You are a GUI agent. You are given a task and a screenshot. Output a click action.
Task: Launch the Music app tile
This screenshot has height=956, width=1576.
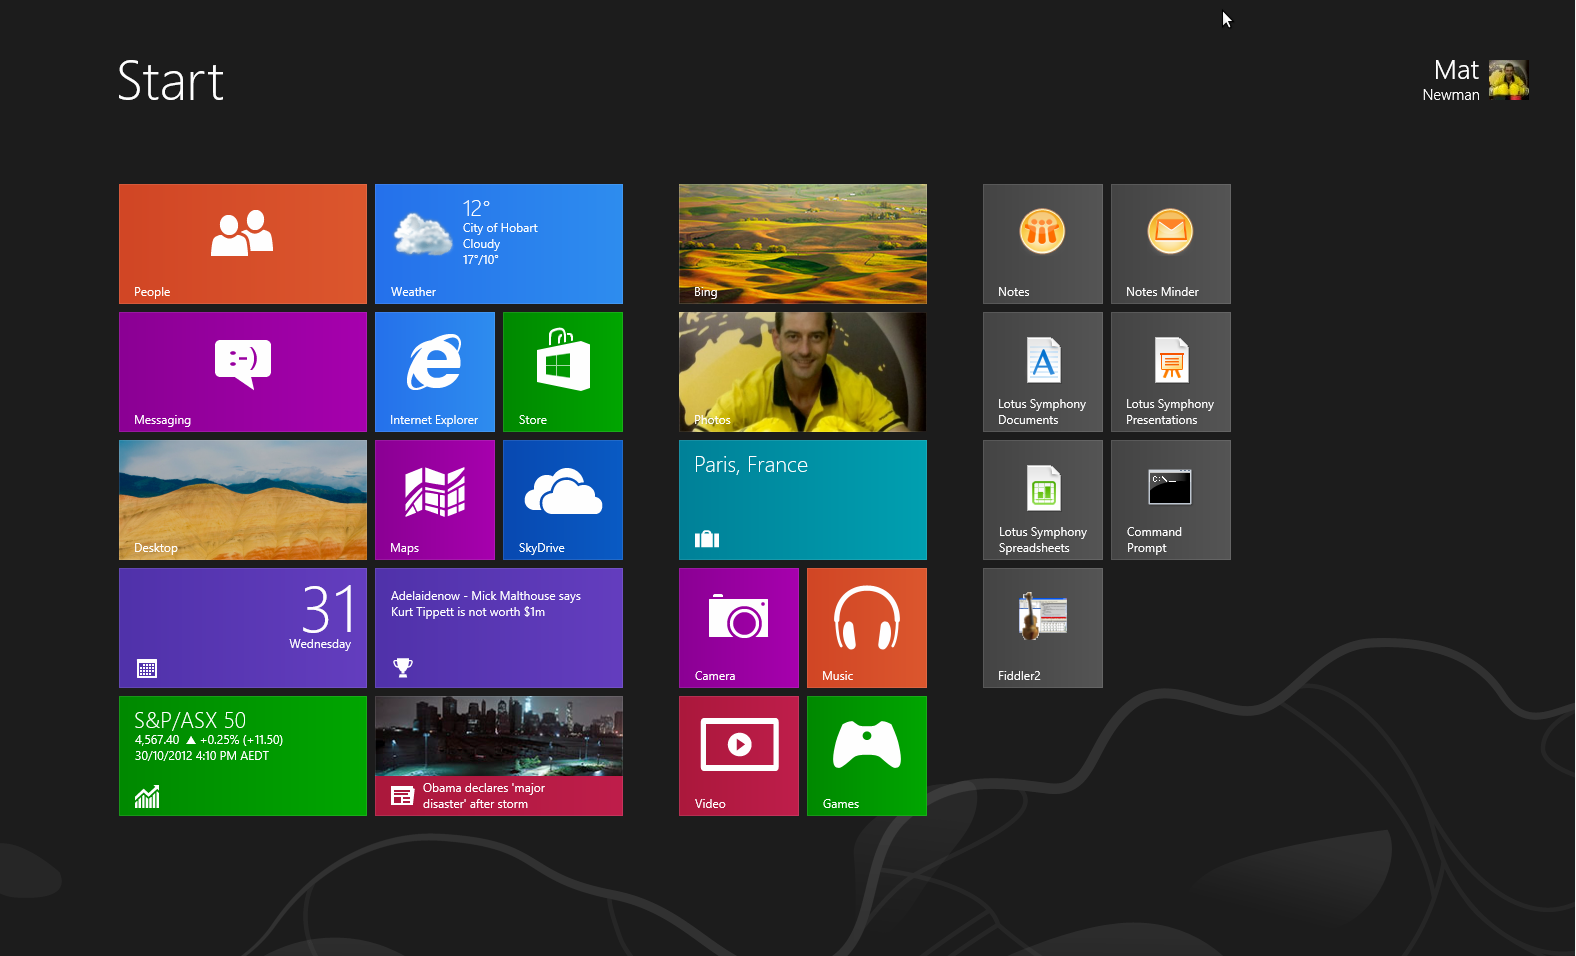(x=867, y=628)
